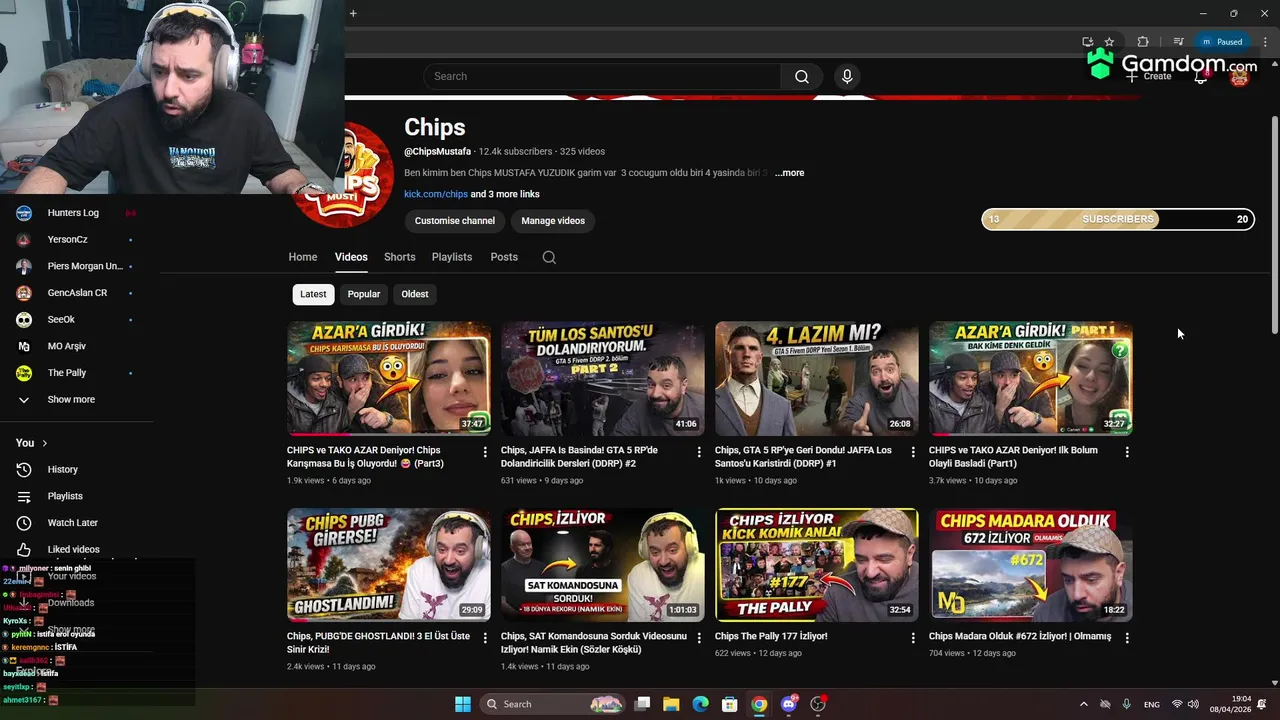Viewport: 1280px width, 720px height.
Task: Open Microsoft Store from taskbar
Action: (x=730, y=704)
